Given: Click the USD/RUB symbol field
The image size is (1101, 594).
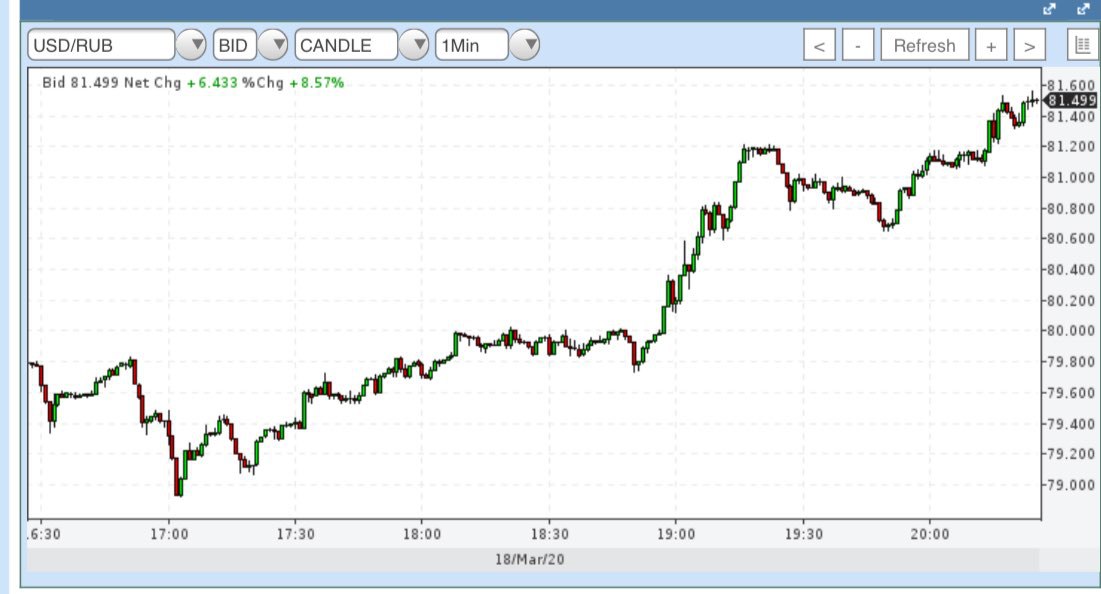Looking at the screenshot, I should [x=101, y=45].
